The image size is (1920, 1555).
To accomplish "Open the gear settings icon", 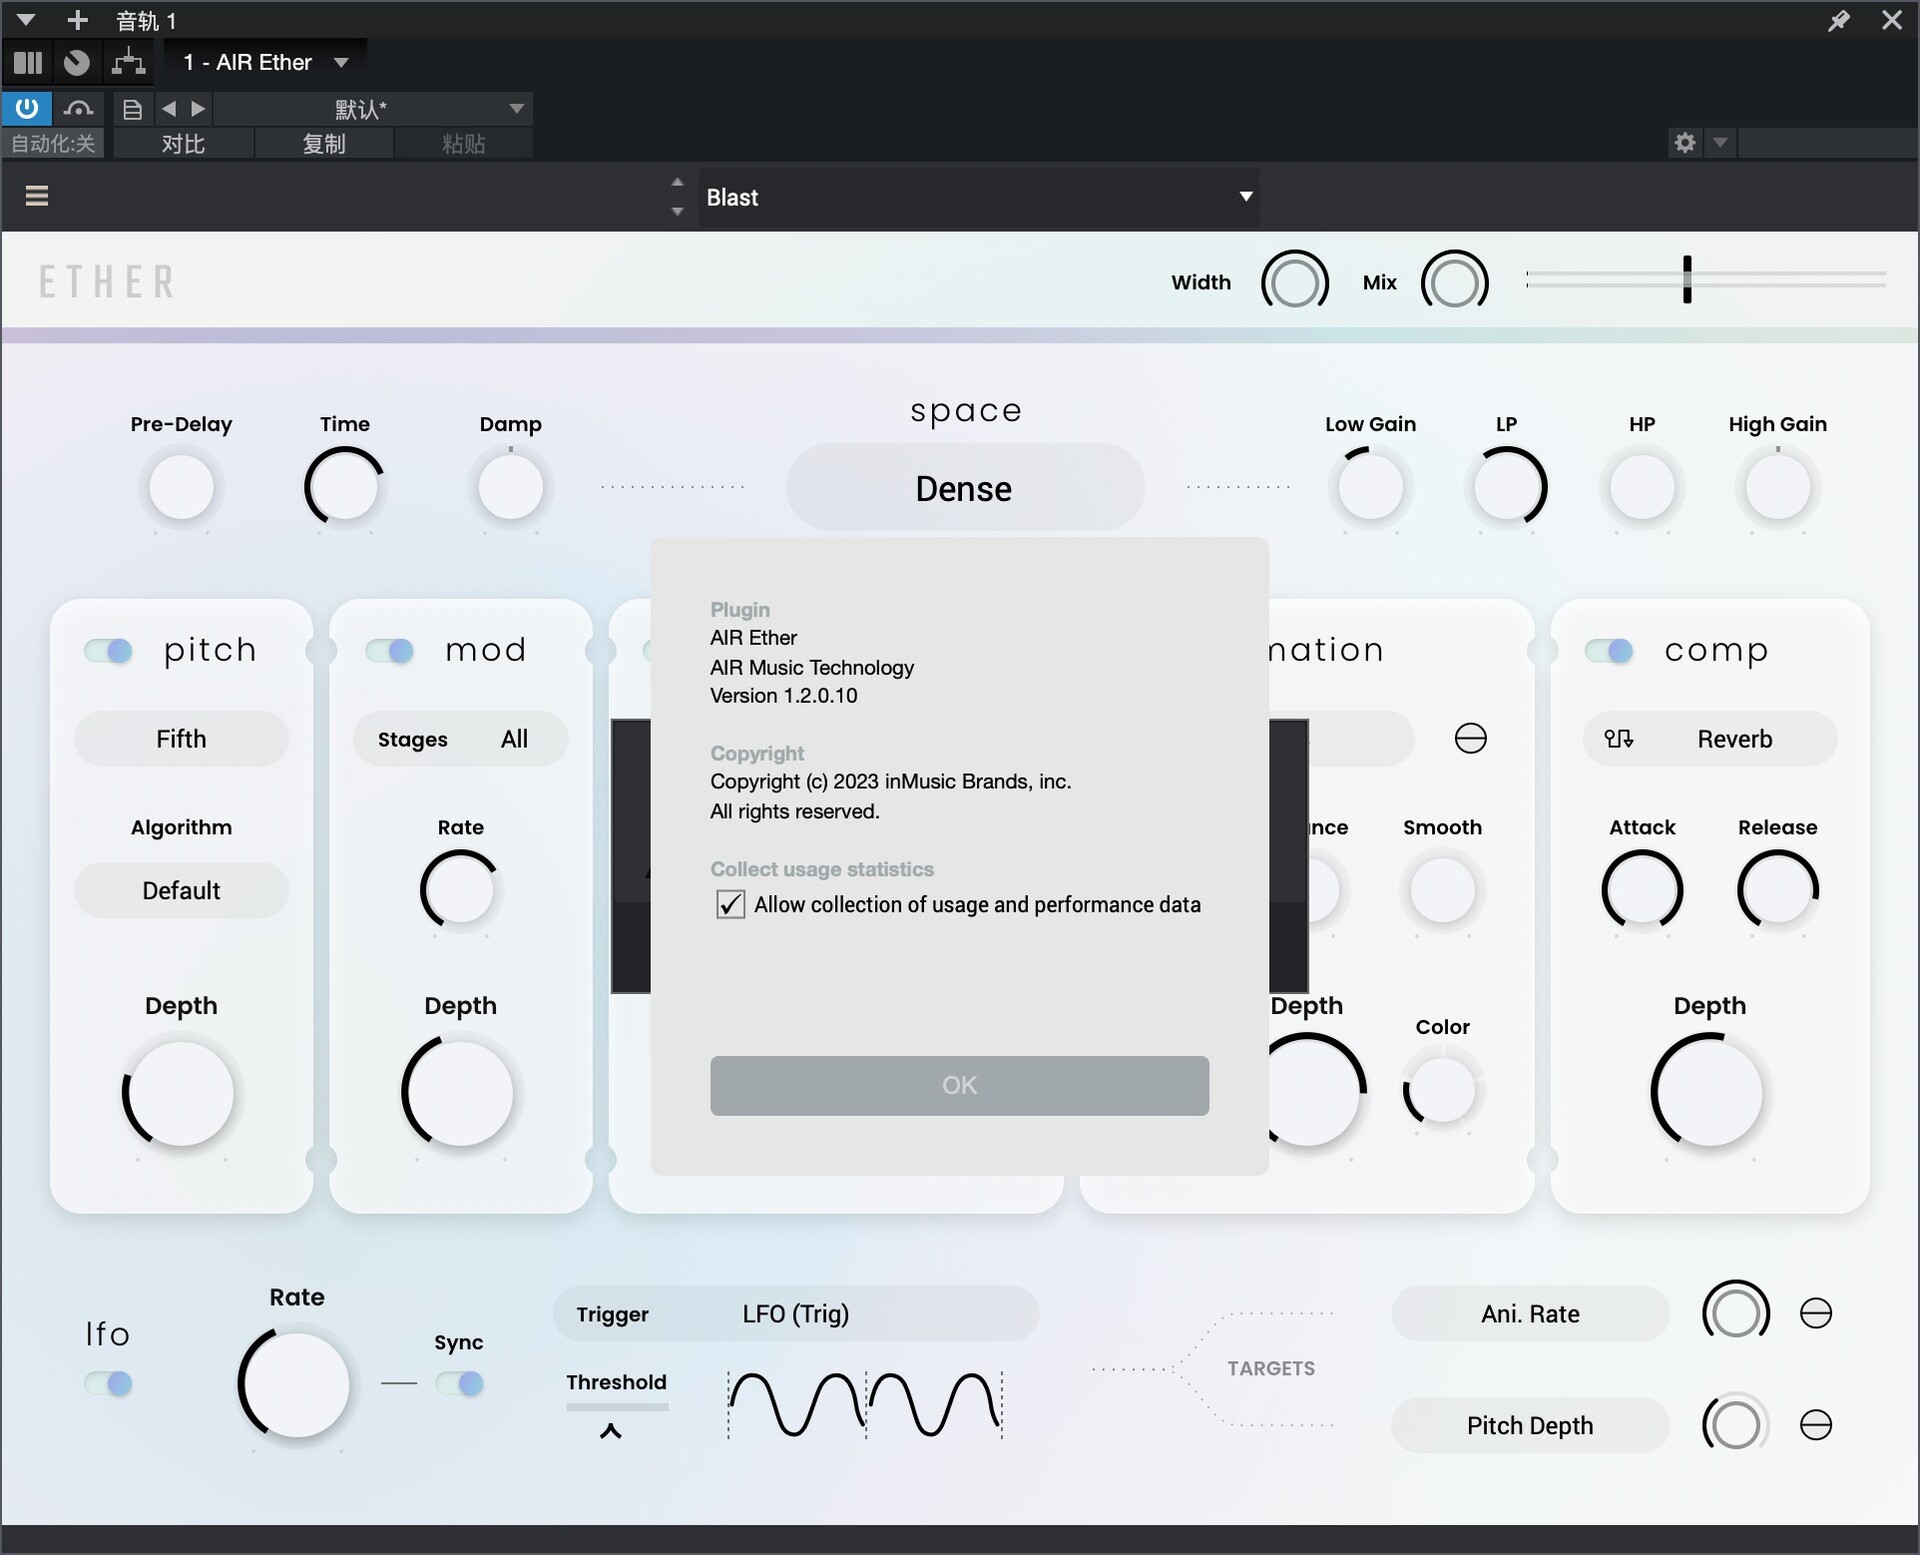I will tap(1685, 143).
